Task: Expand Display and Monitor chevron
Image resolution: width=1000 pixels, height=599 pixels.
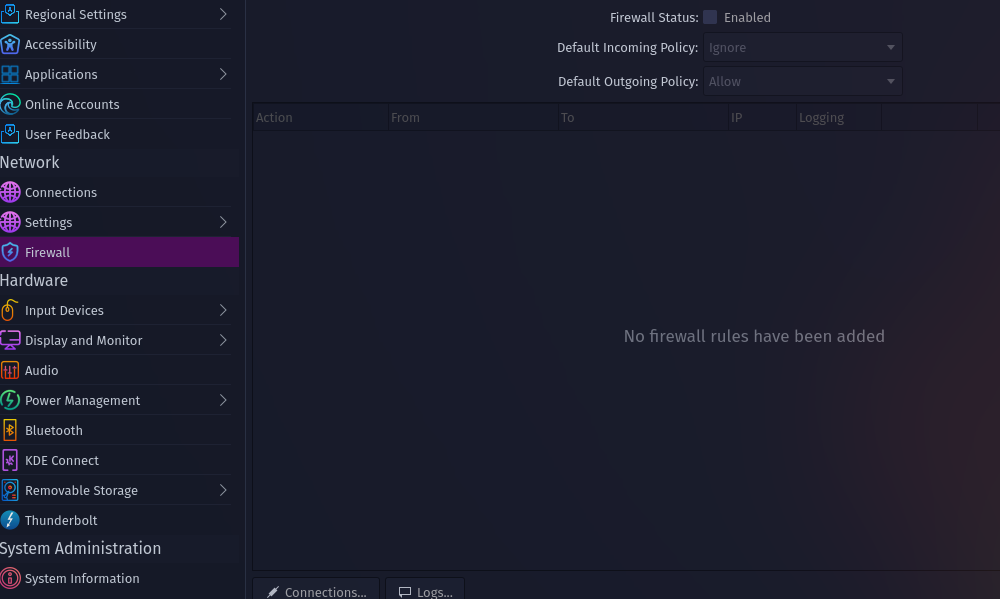Action: 223,340
